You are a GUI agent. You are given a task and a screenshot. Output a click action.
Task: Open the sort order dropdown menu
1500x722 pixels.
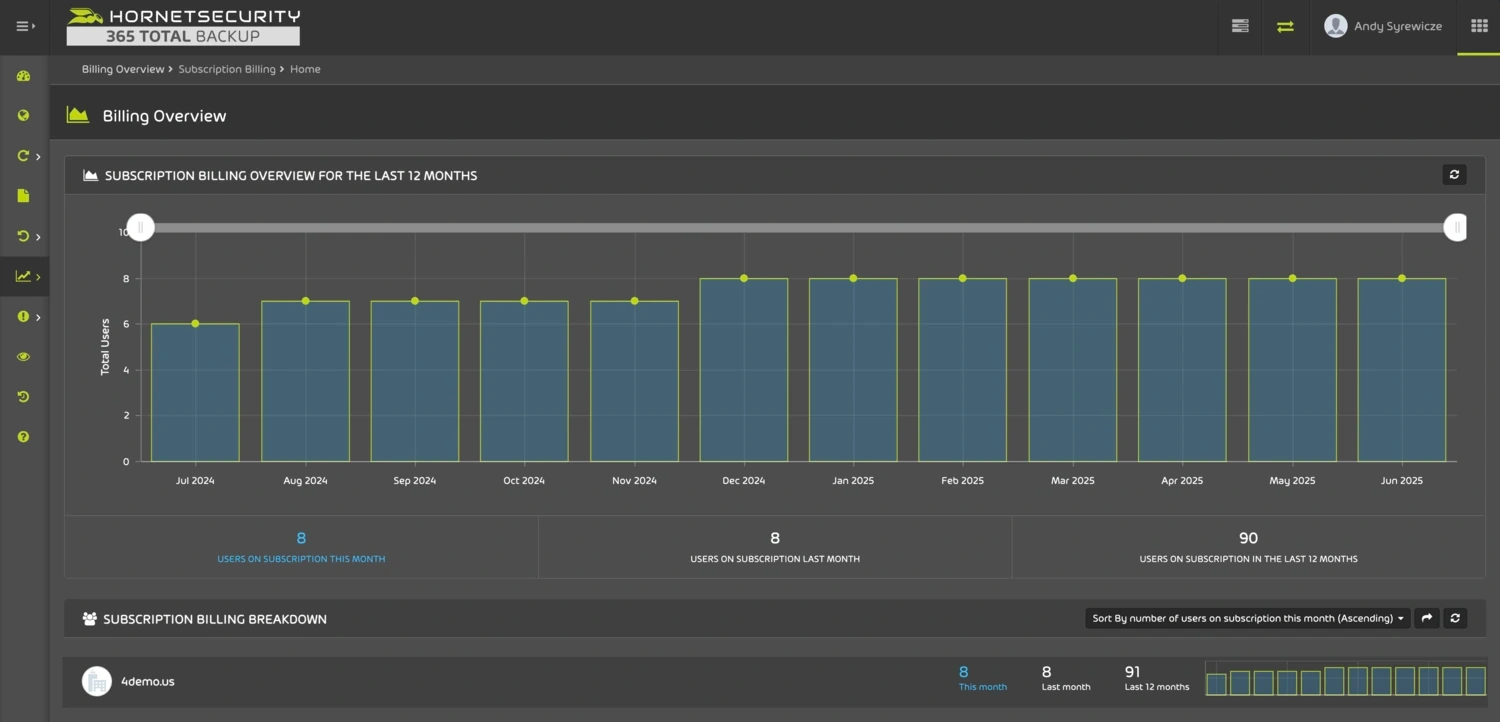[1245, 618]
